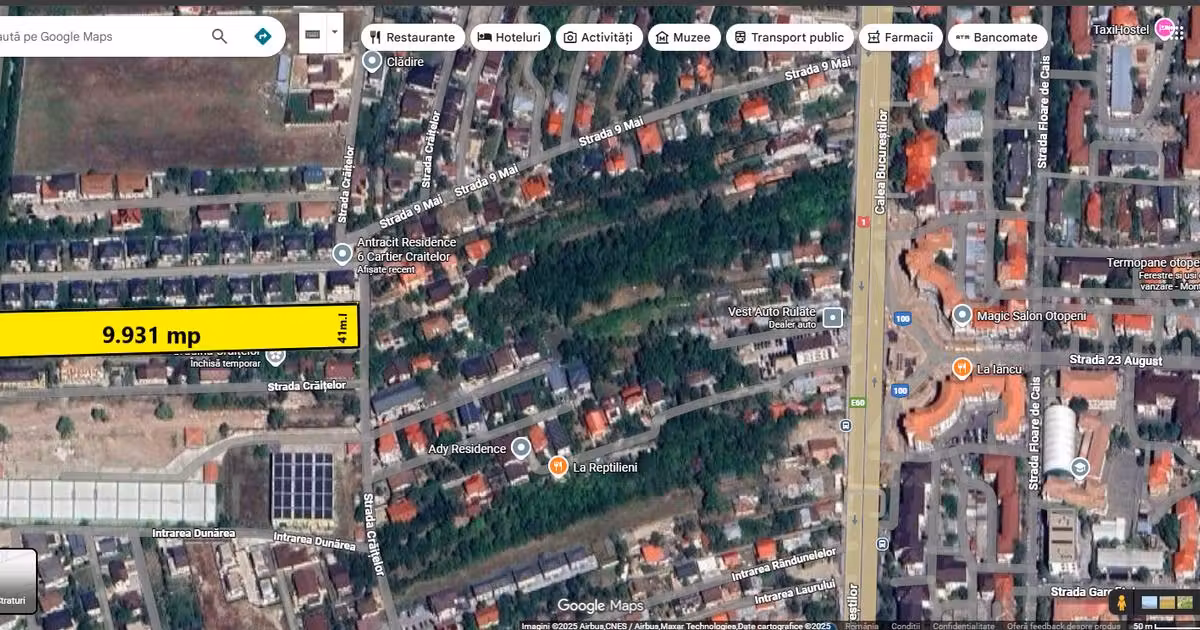Filter map by Restaurante
The height and width of the screenshot is (630, 1200).
tap(412, 37)
